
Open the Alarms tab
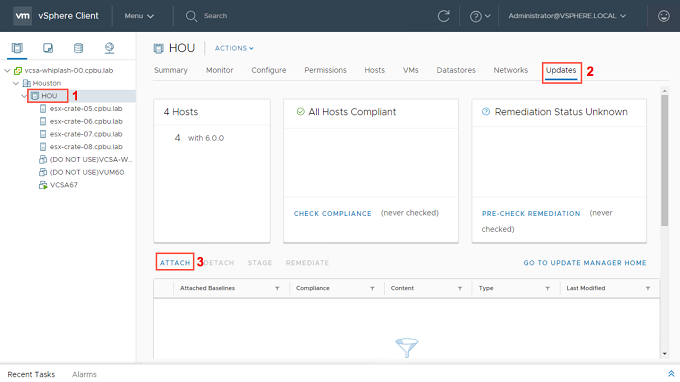(x=84, y=374)
